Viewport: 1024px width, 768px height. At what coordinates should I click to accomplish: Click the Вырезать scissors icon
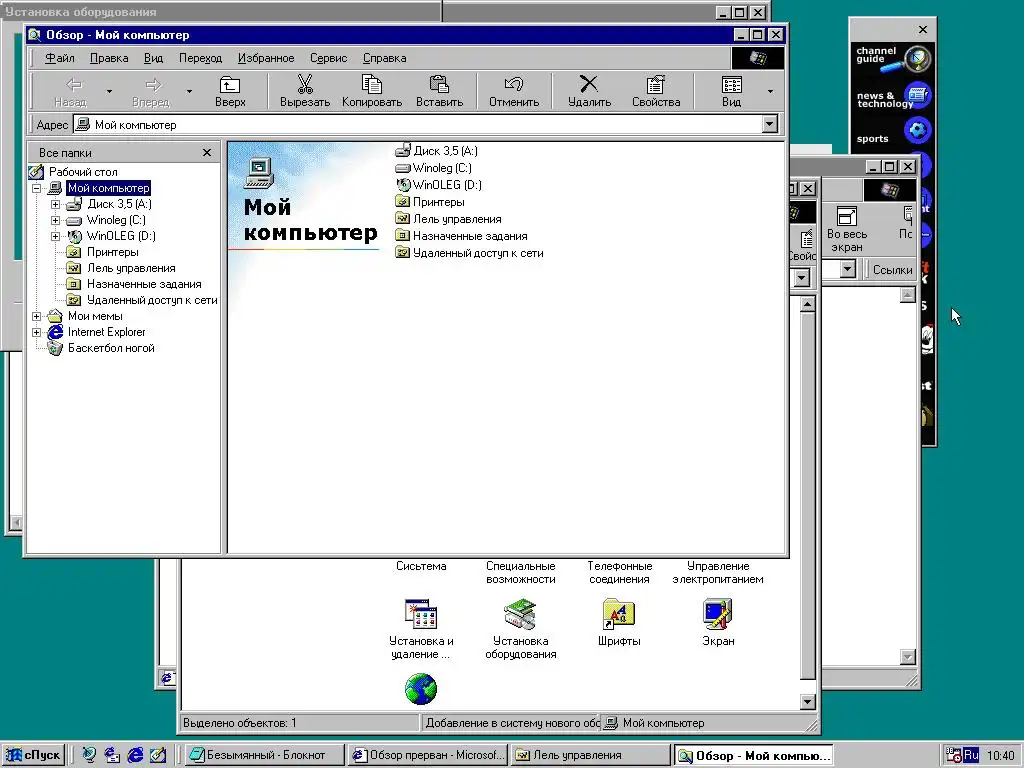tap(304, 84)
